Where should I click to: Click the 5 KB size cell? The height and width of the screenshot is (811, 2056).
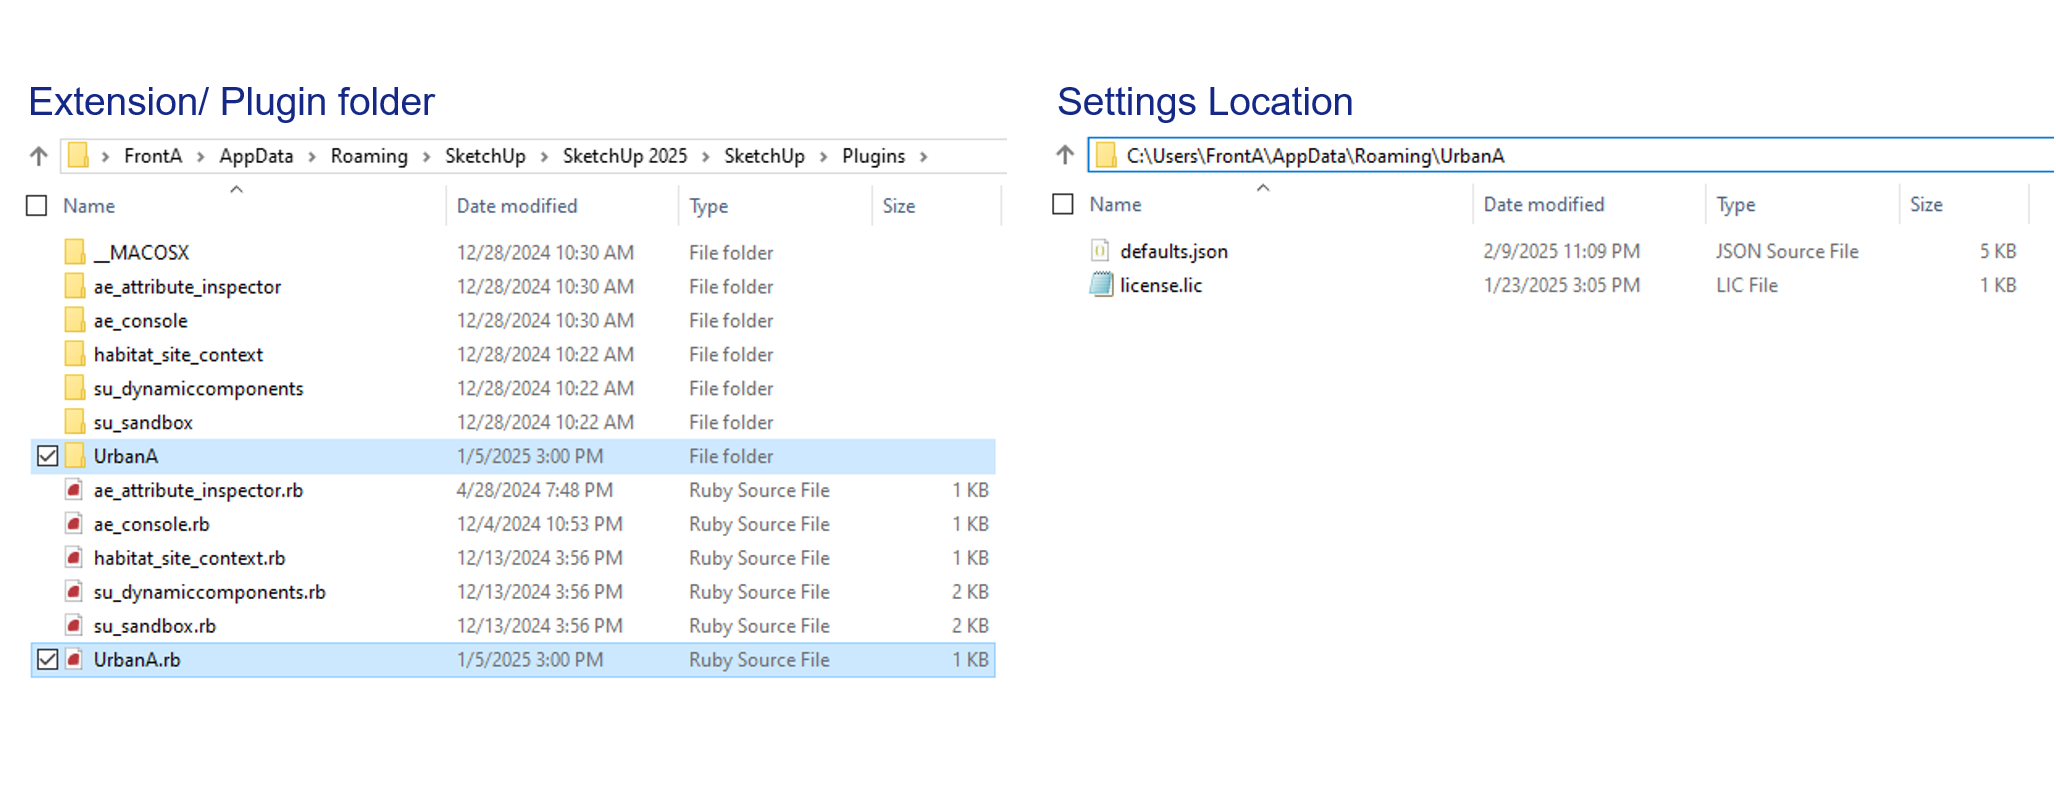click(x=1998, y=251)
